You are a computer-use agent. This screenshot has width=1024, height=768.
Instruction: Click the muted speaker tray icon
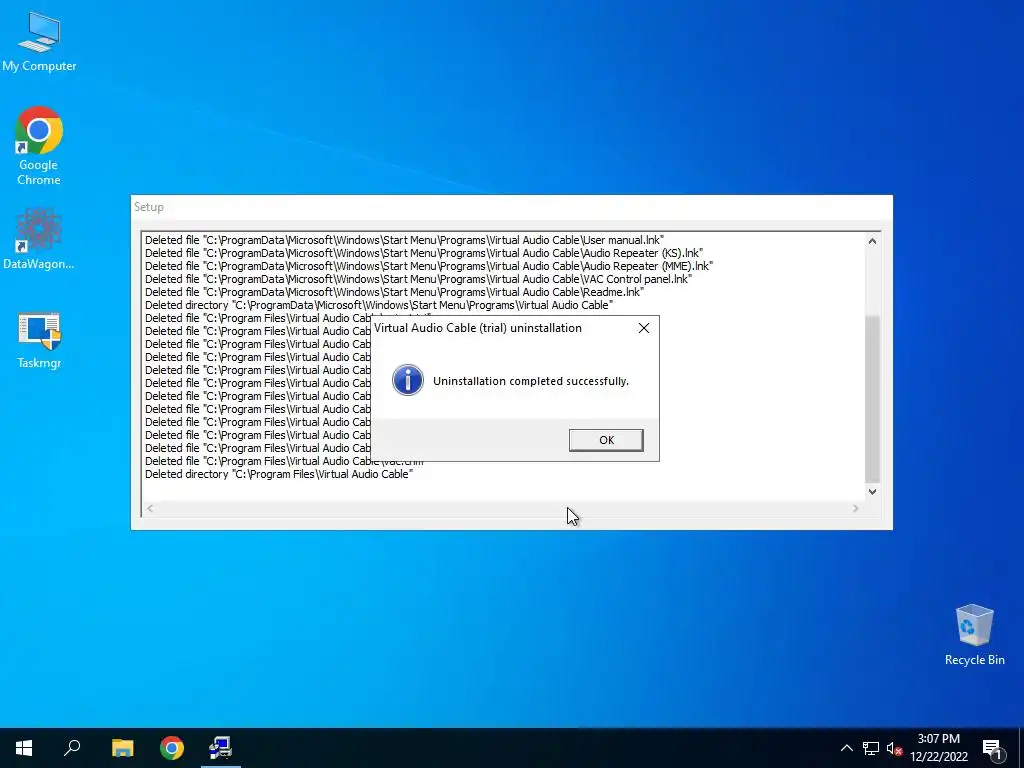[894, 748]
